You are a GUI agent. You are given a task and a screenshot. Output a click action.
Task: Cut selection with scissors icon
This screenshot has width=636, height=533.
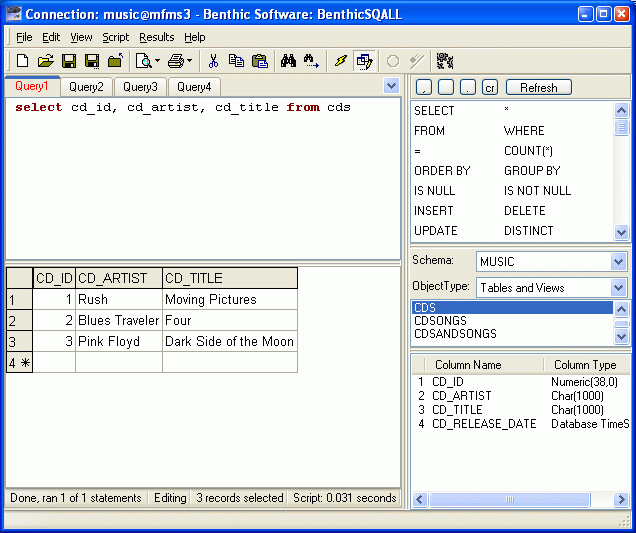[x=213, y=61]
